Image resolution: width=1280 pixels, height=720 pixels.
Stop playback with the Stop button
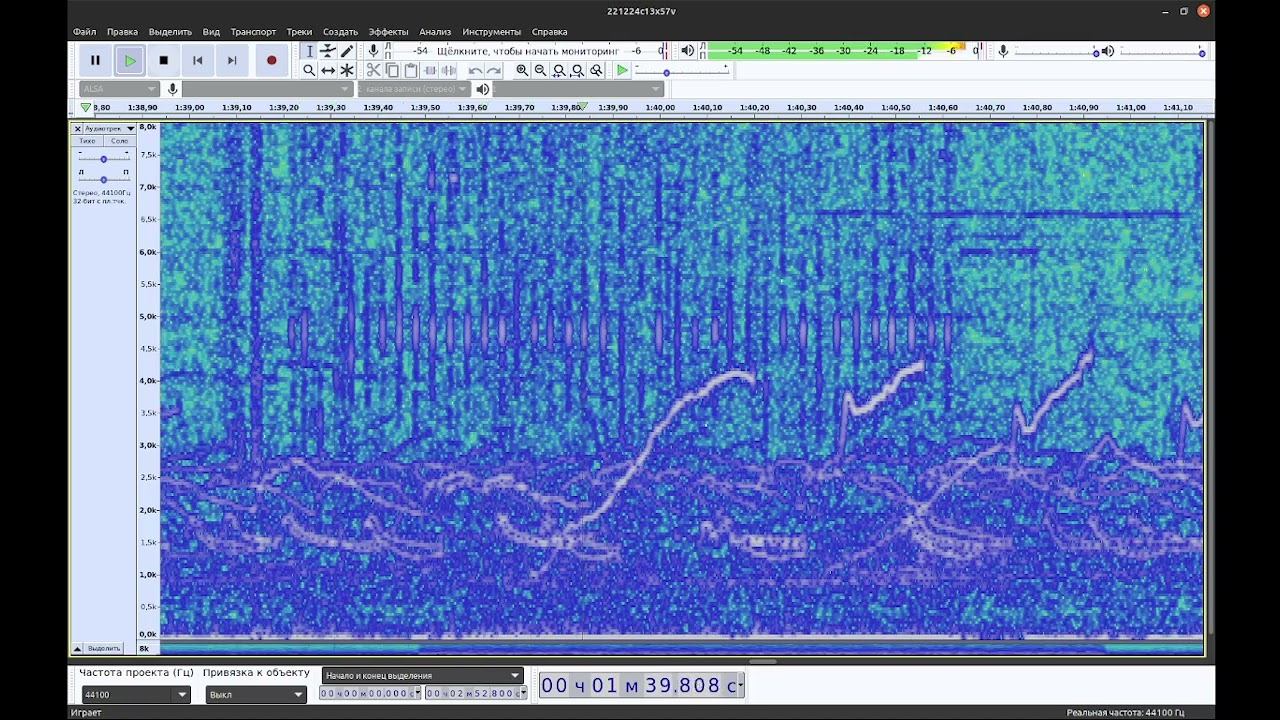coord(164,60)
